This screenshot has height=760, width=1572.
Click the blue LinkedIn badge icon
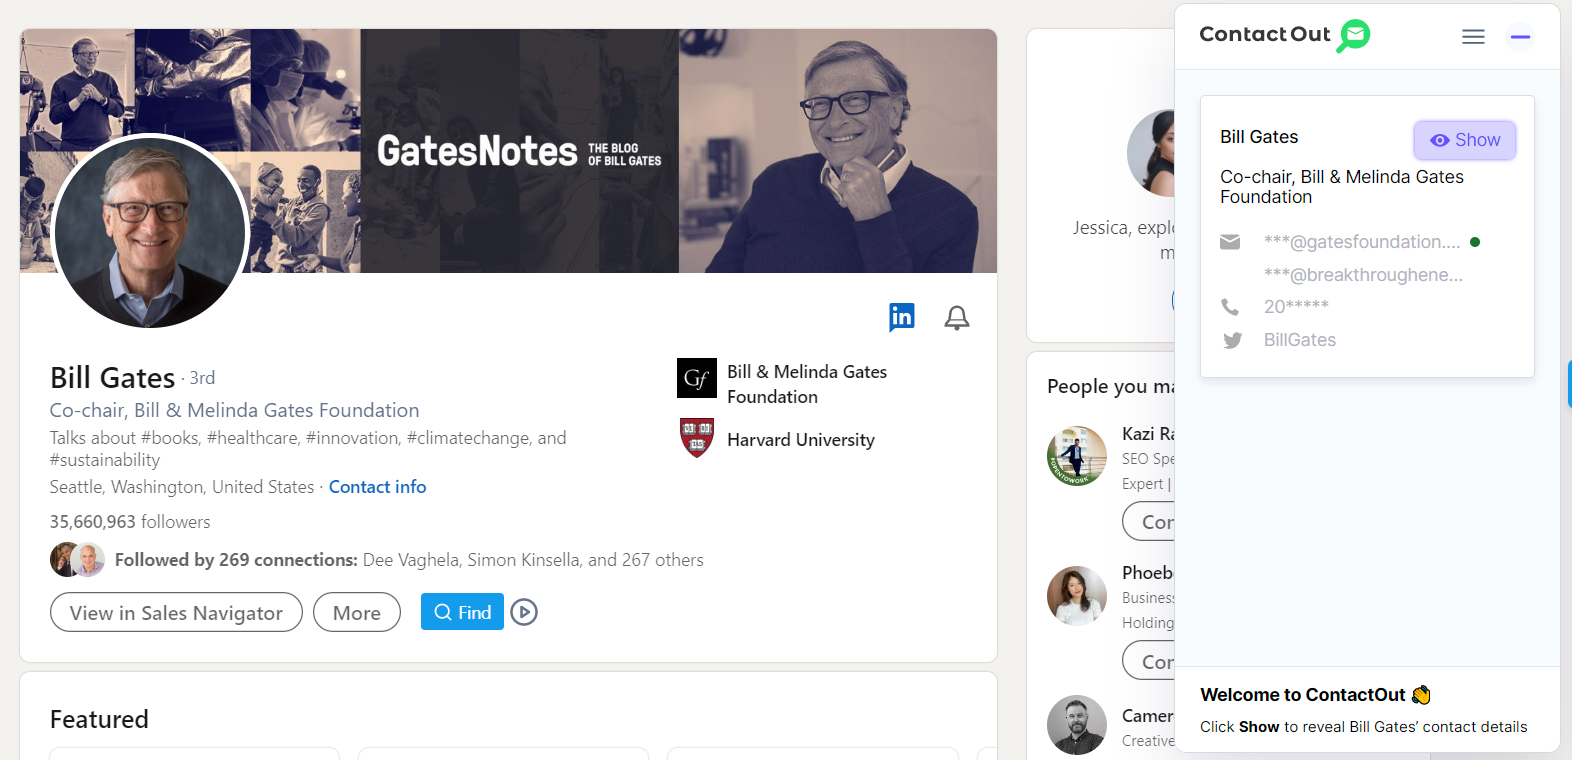pos(902,317)
